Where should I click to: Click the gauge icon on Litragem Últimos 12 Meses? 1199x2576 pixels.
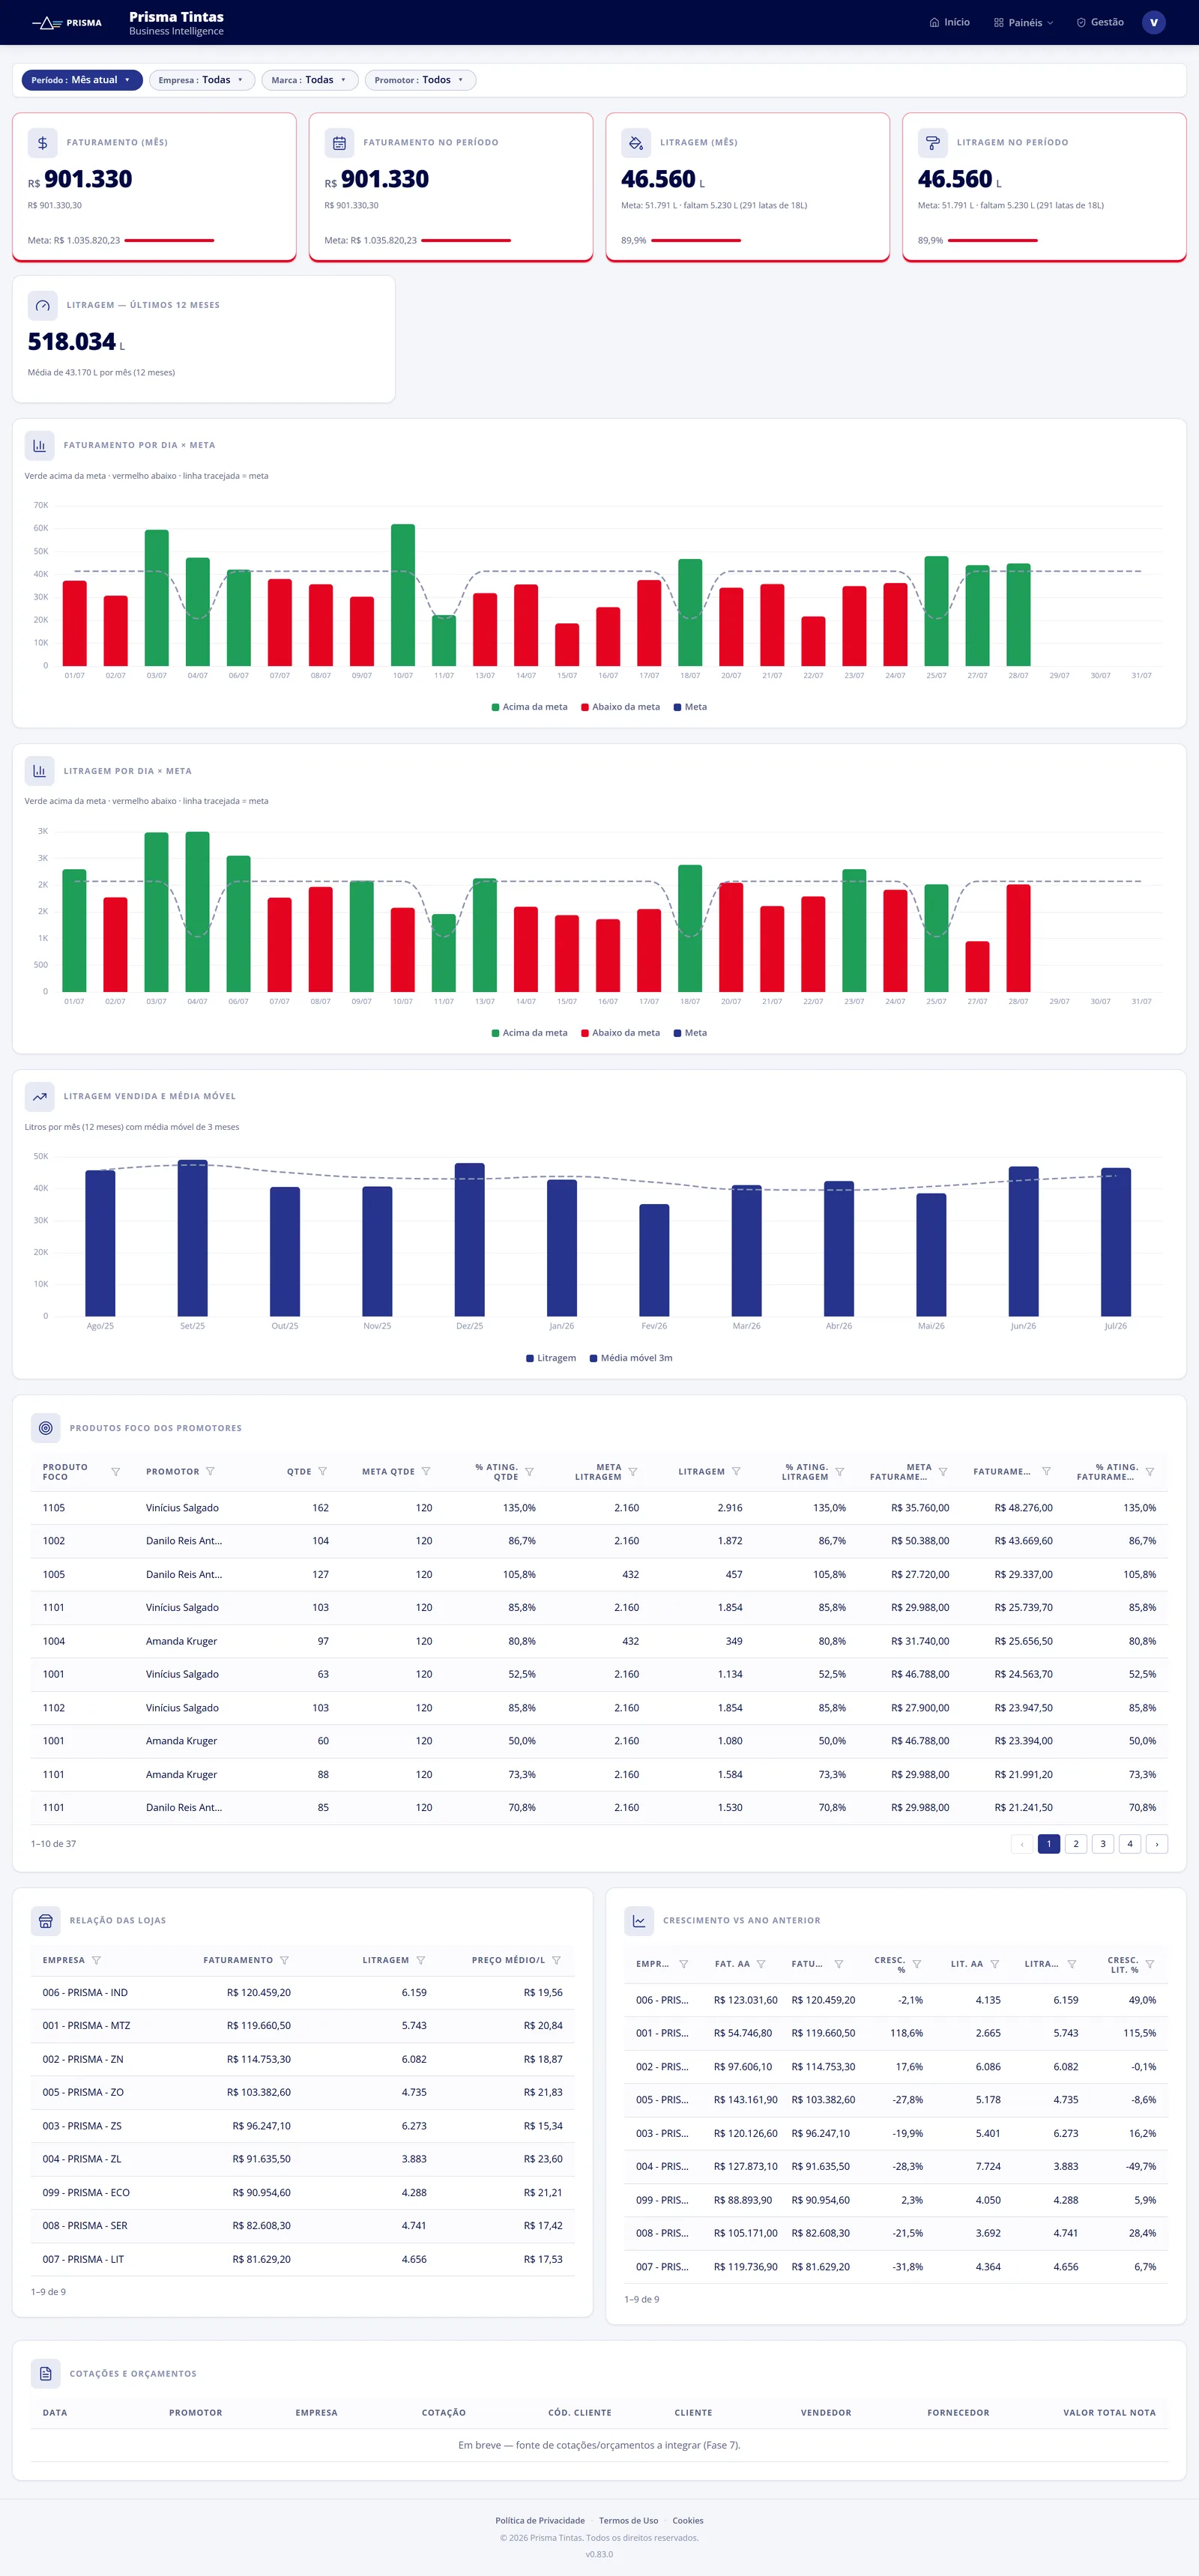click(42, 305)
